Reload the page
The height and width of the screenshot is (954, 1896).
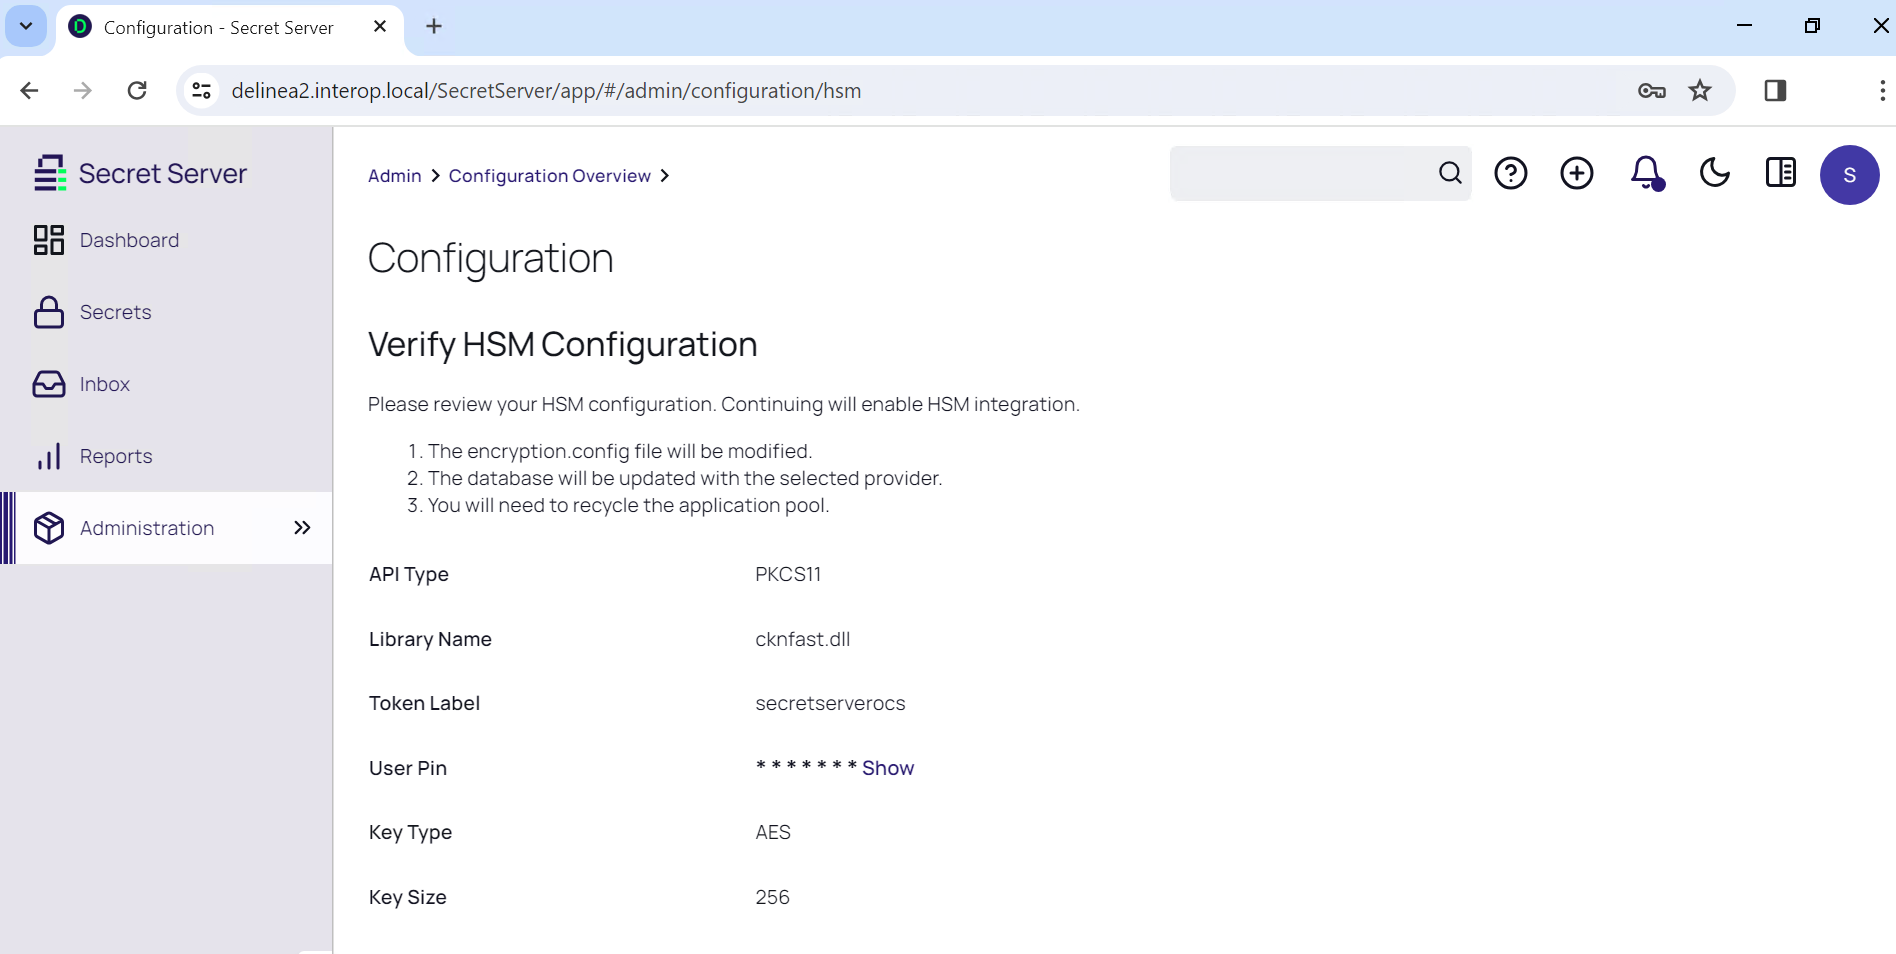click(137, 91)
